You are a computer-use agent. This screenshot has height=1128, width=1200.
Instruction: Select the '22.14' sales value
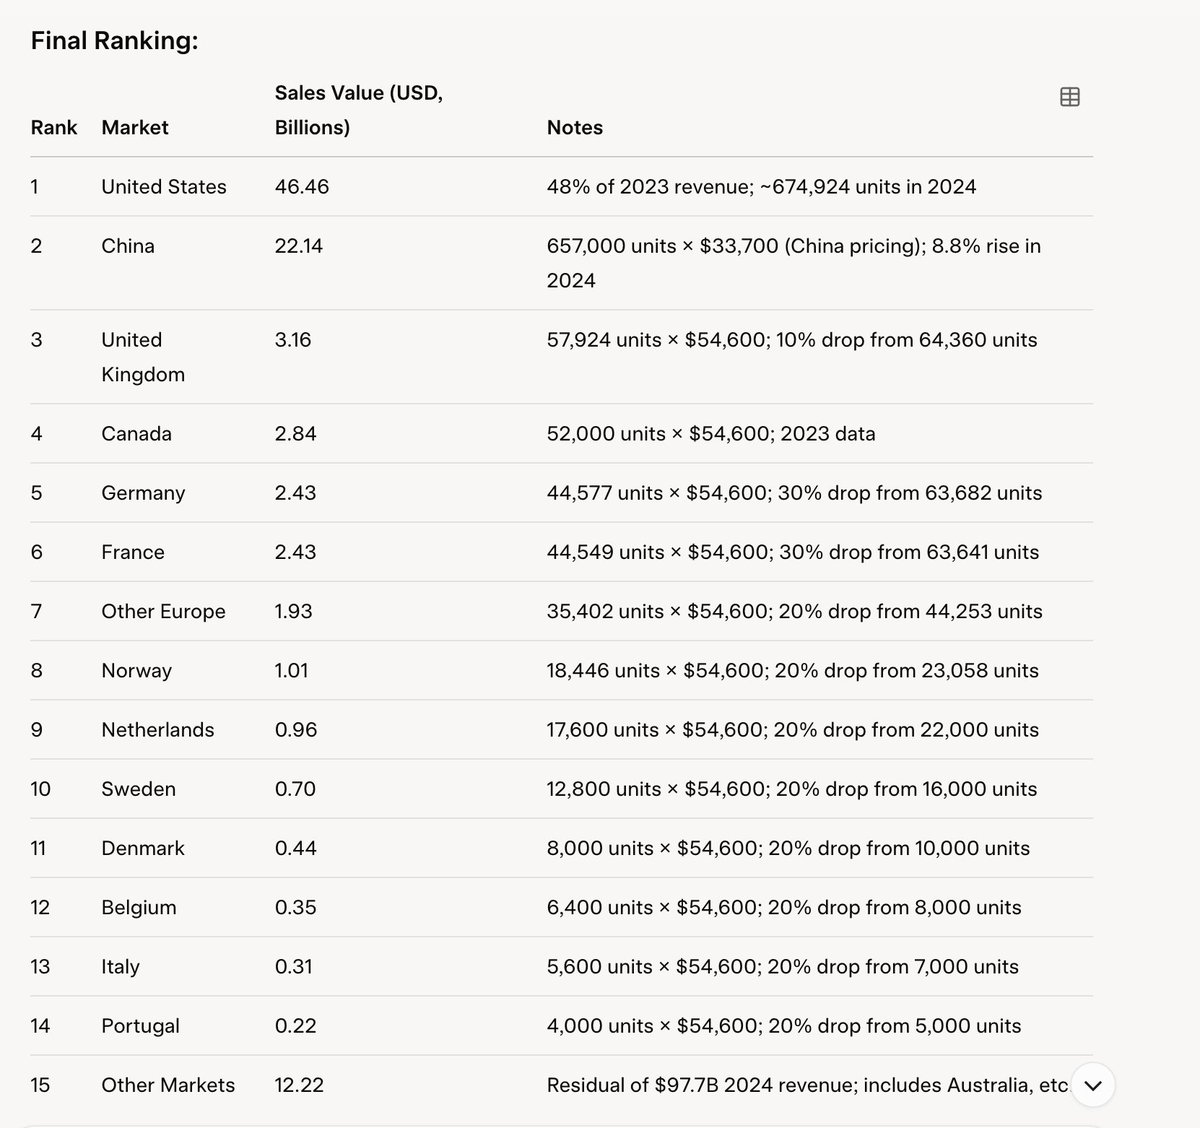299,246
